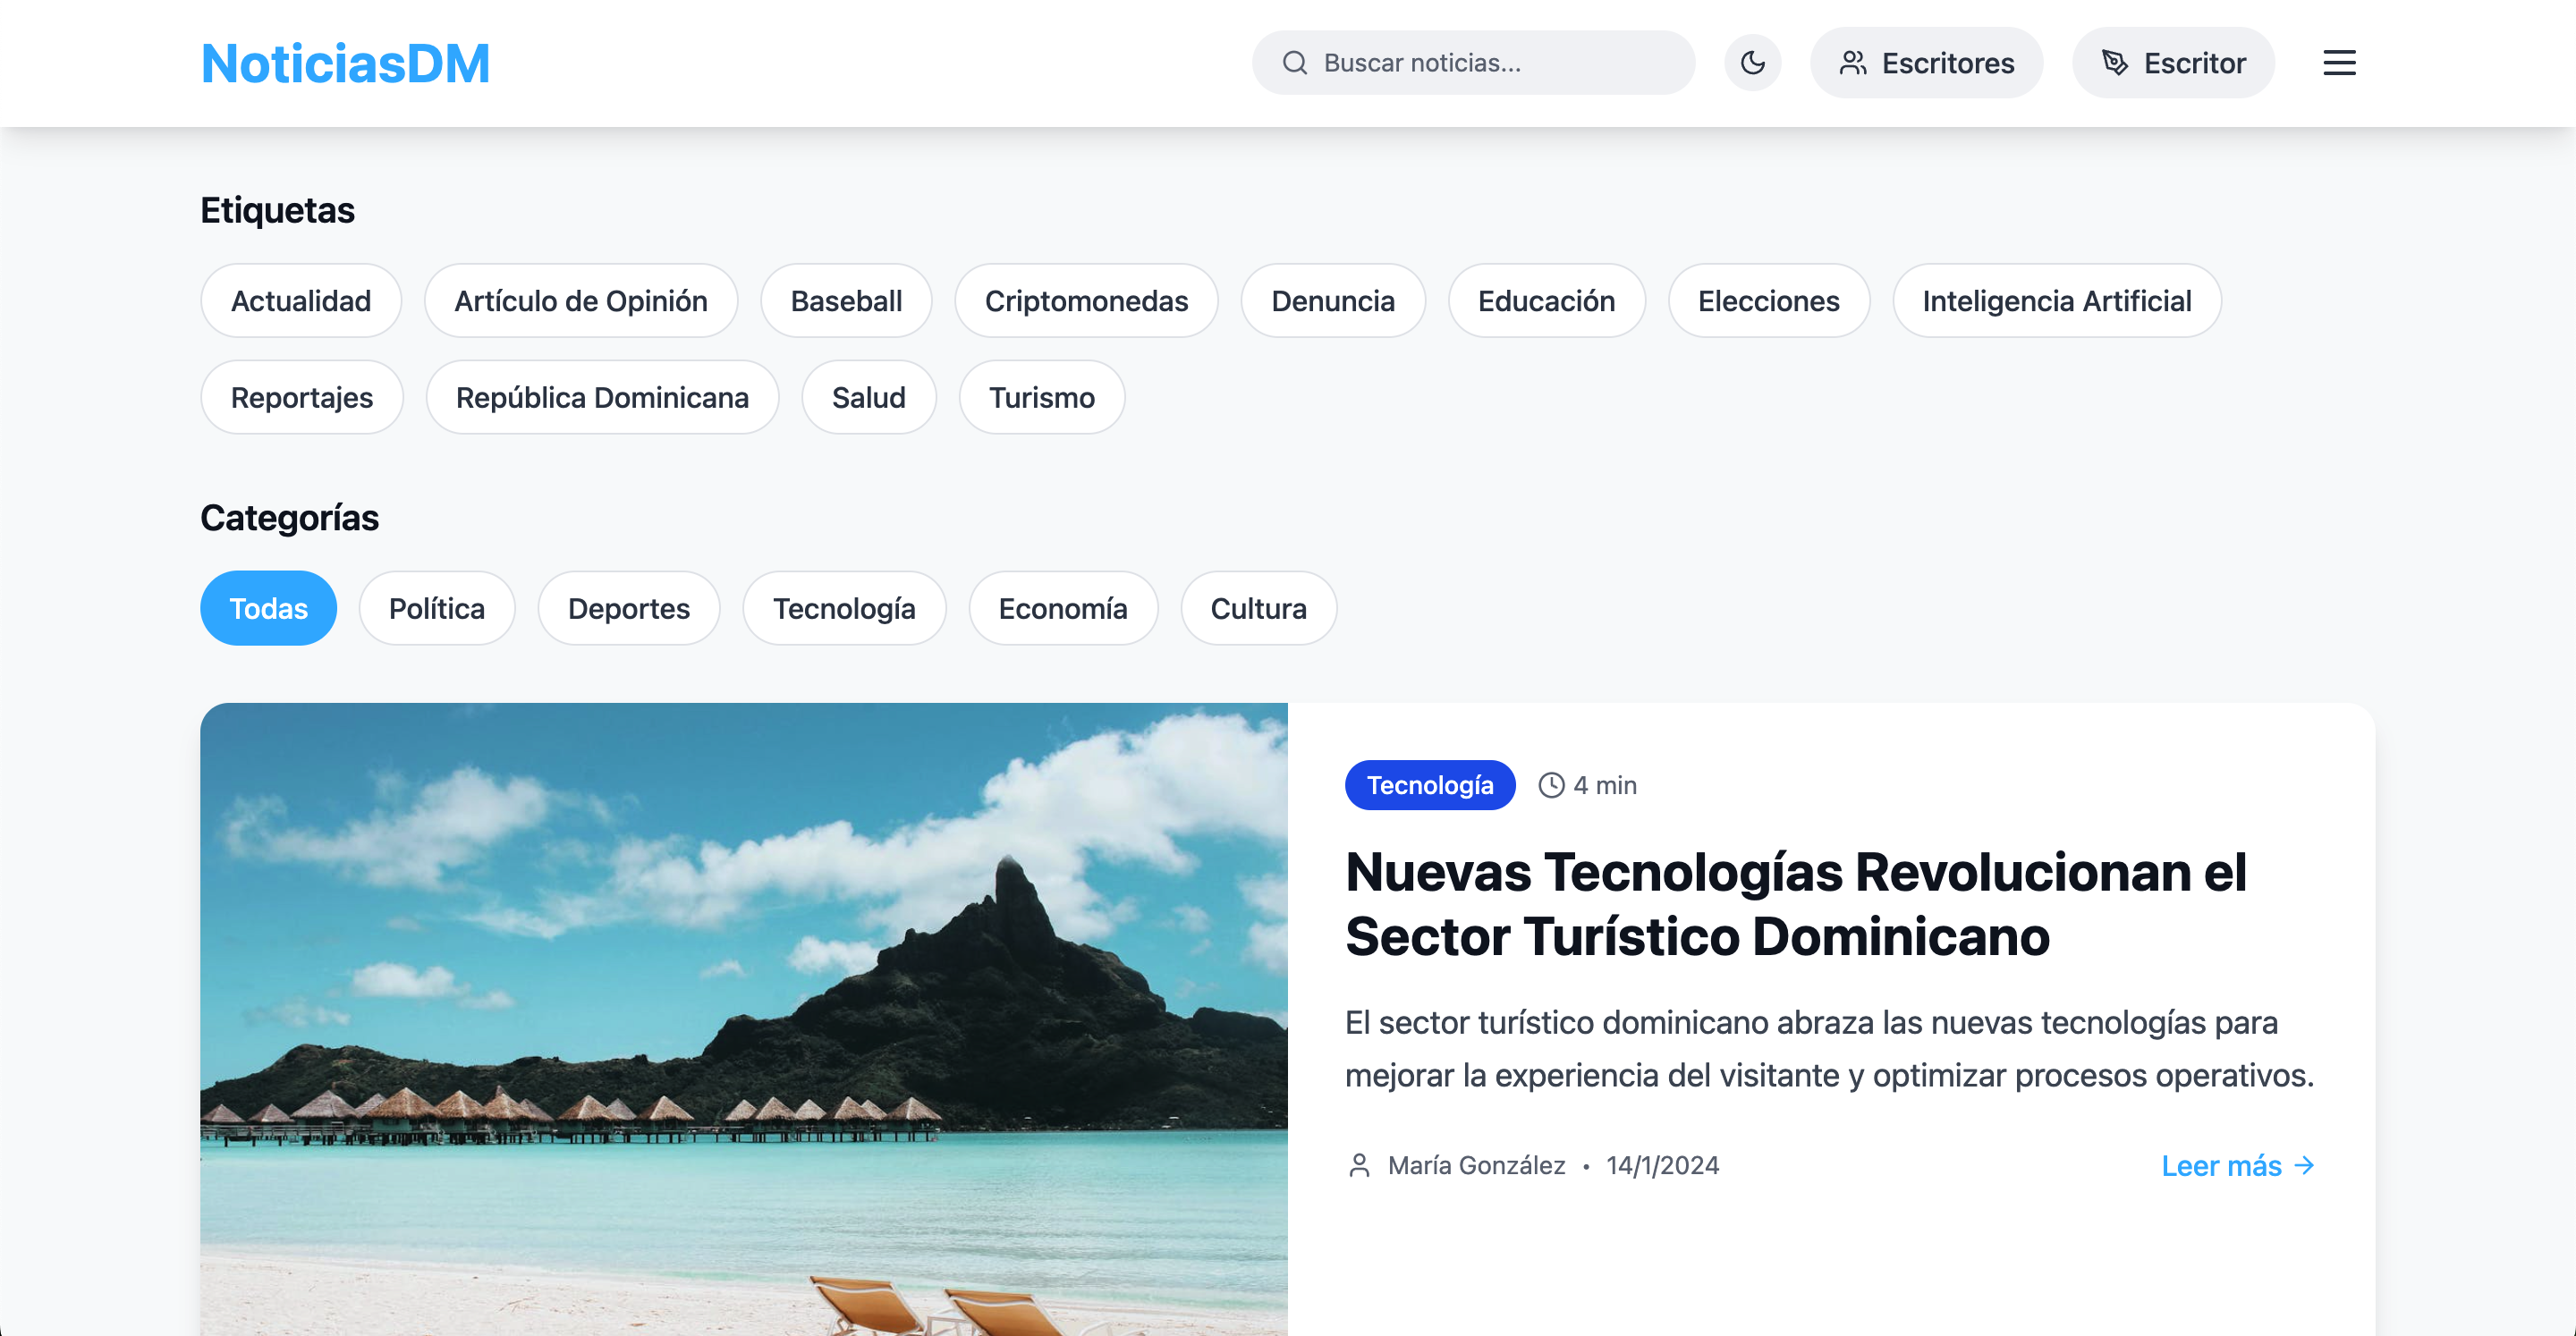Filter news by Economía category
This screenshot has height=1336, width=2576.
coord(1062,608)
